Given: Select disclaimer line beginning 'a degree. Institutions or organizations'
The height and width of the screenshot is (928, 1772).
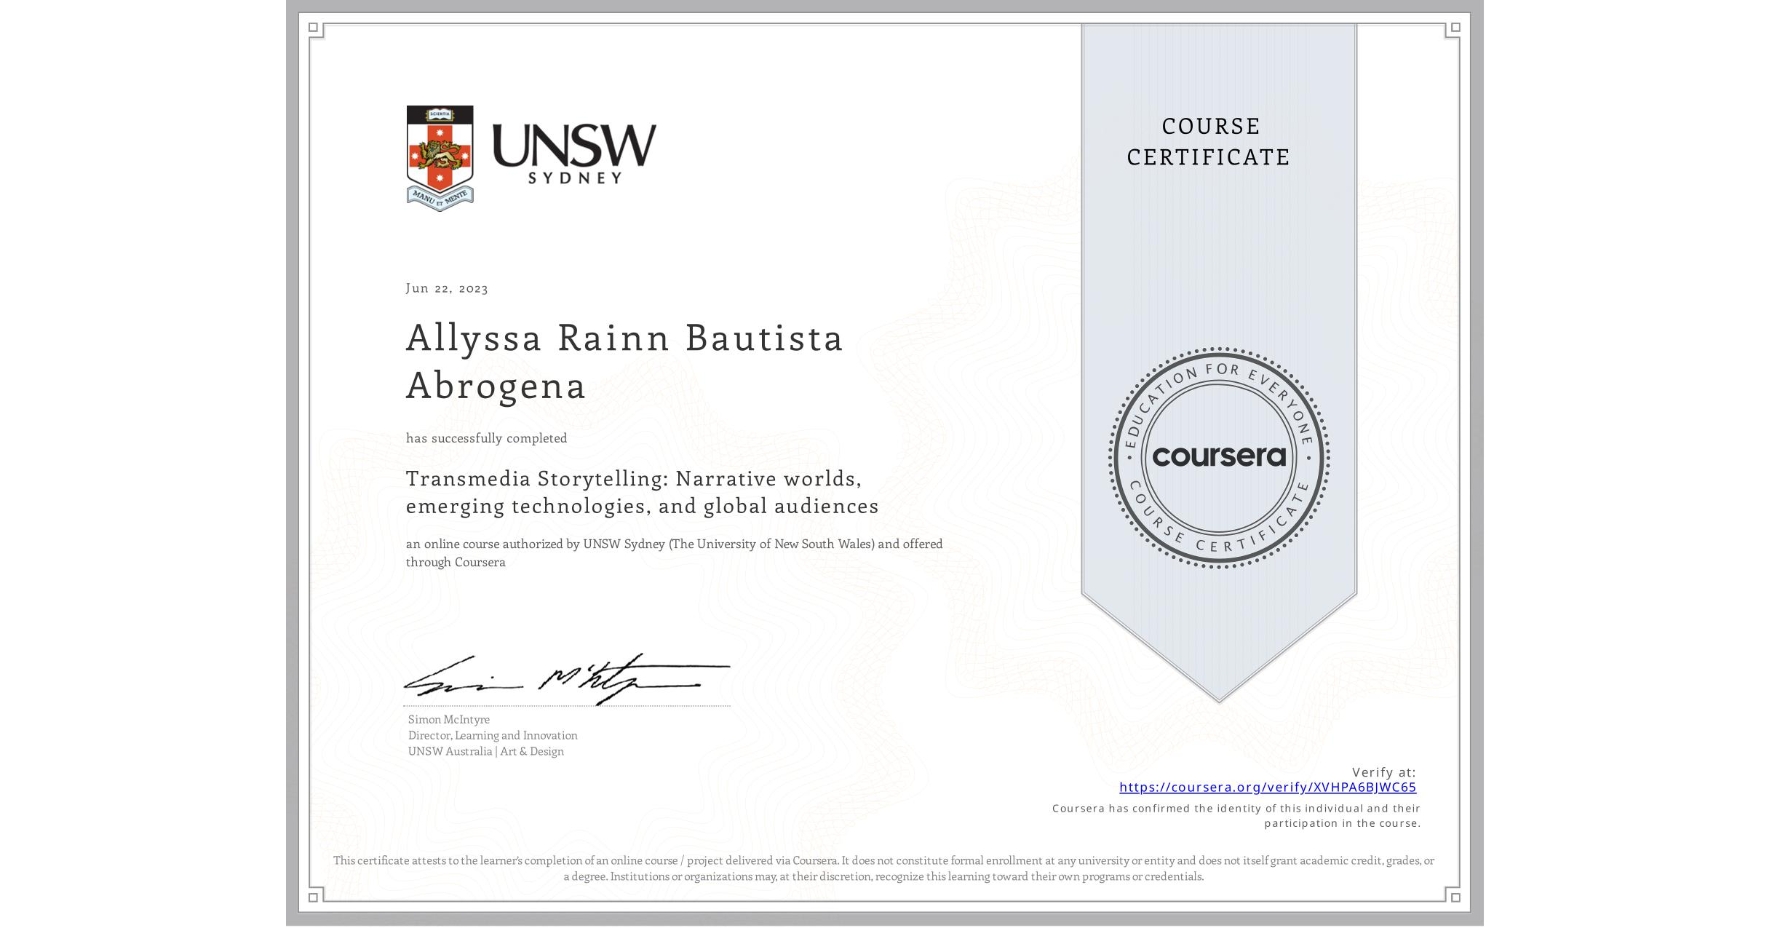Looking at the screenshot, I should click(884, 876).
